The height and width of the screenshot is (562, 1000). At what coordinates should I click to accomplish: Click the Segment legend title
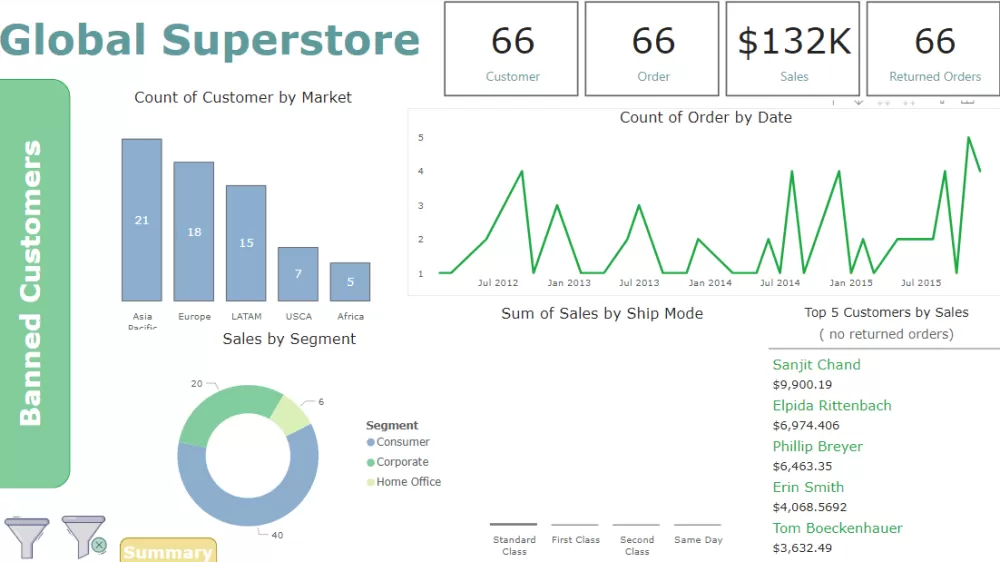click(x=392, y=425)
